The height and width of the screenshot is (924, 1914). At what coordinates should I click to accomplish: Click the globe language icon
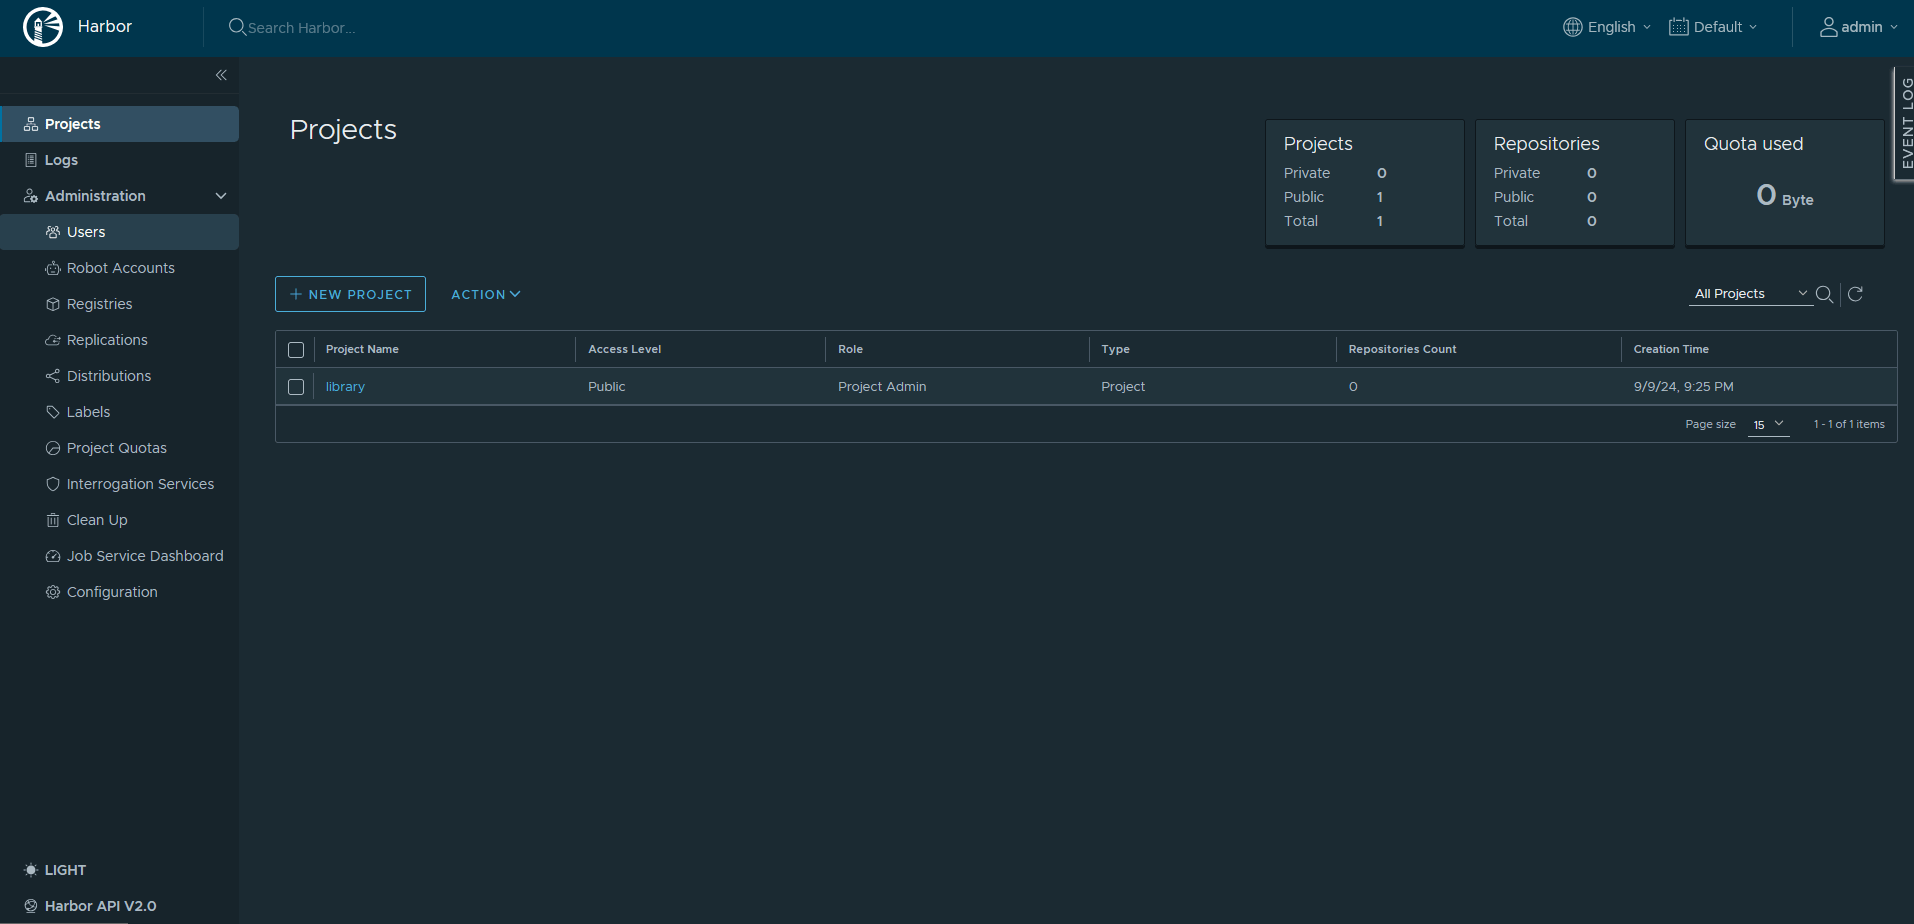coord(1573,27)
